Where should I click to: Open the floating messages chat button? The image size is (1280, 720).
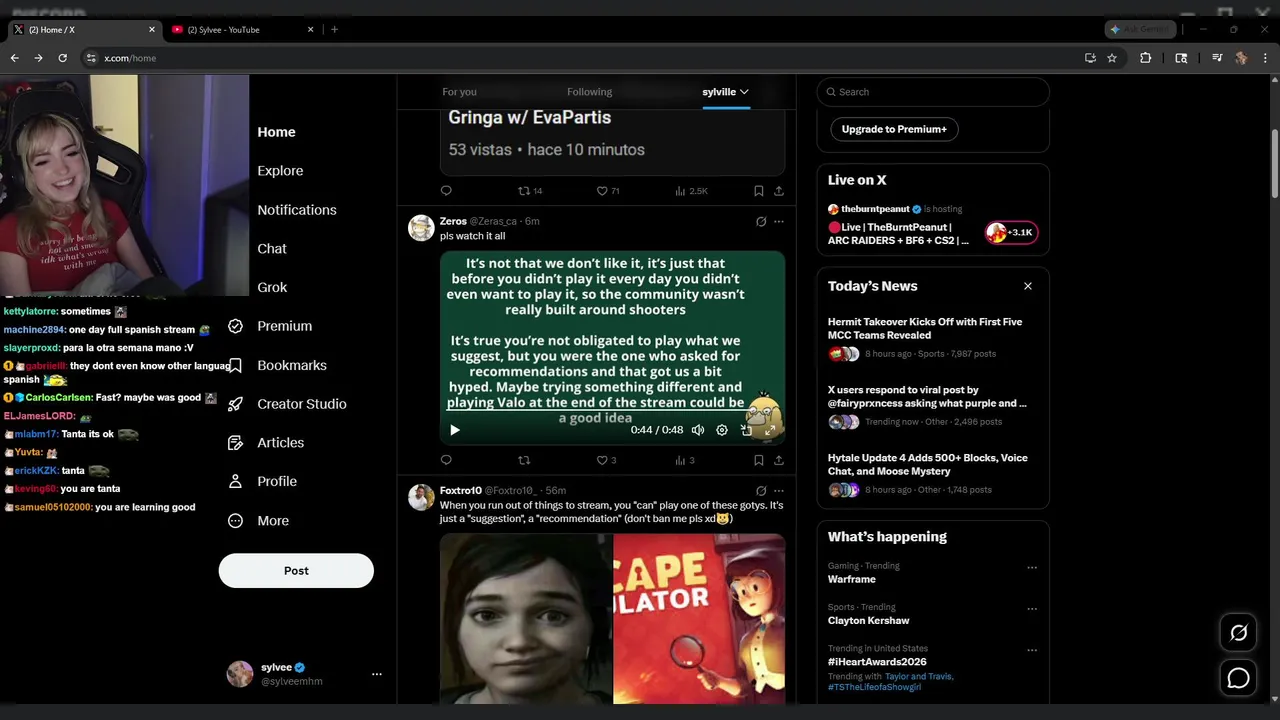1238,678
